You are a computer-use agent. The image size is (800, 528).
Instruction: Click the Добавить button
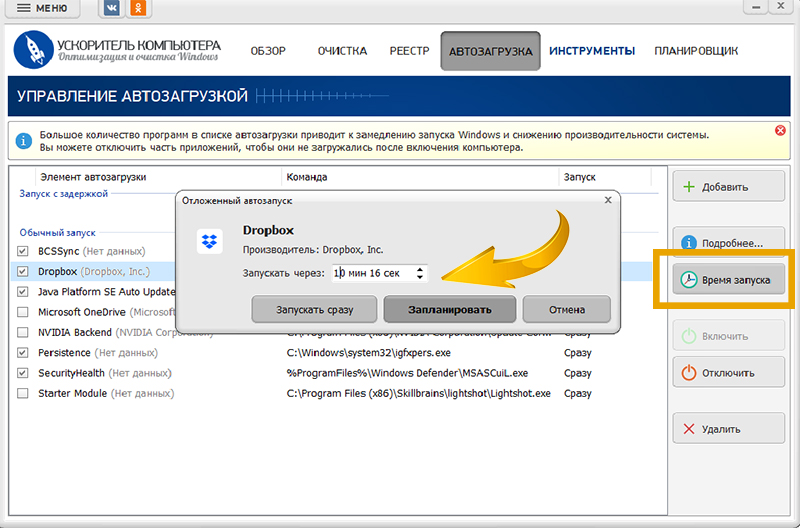[729, 187]
